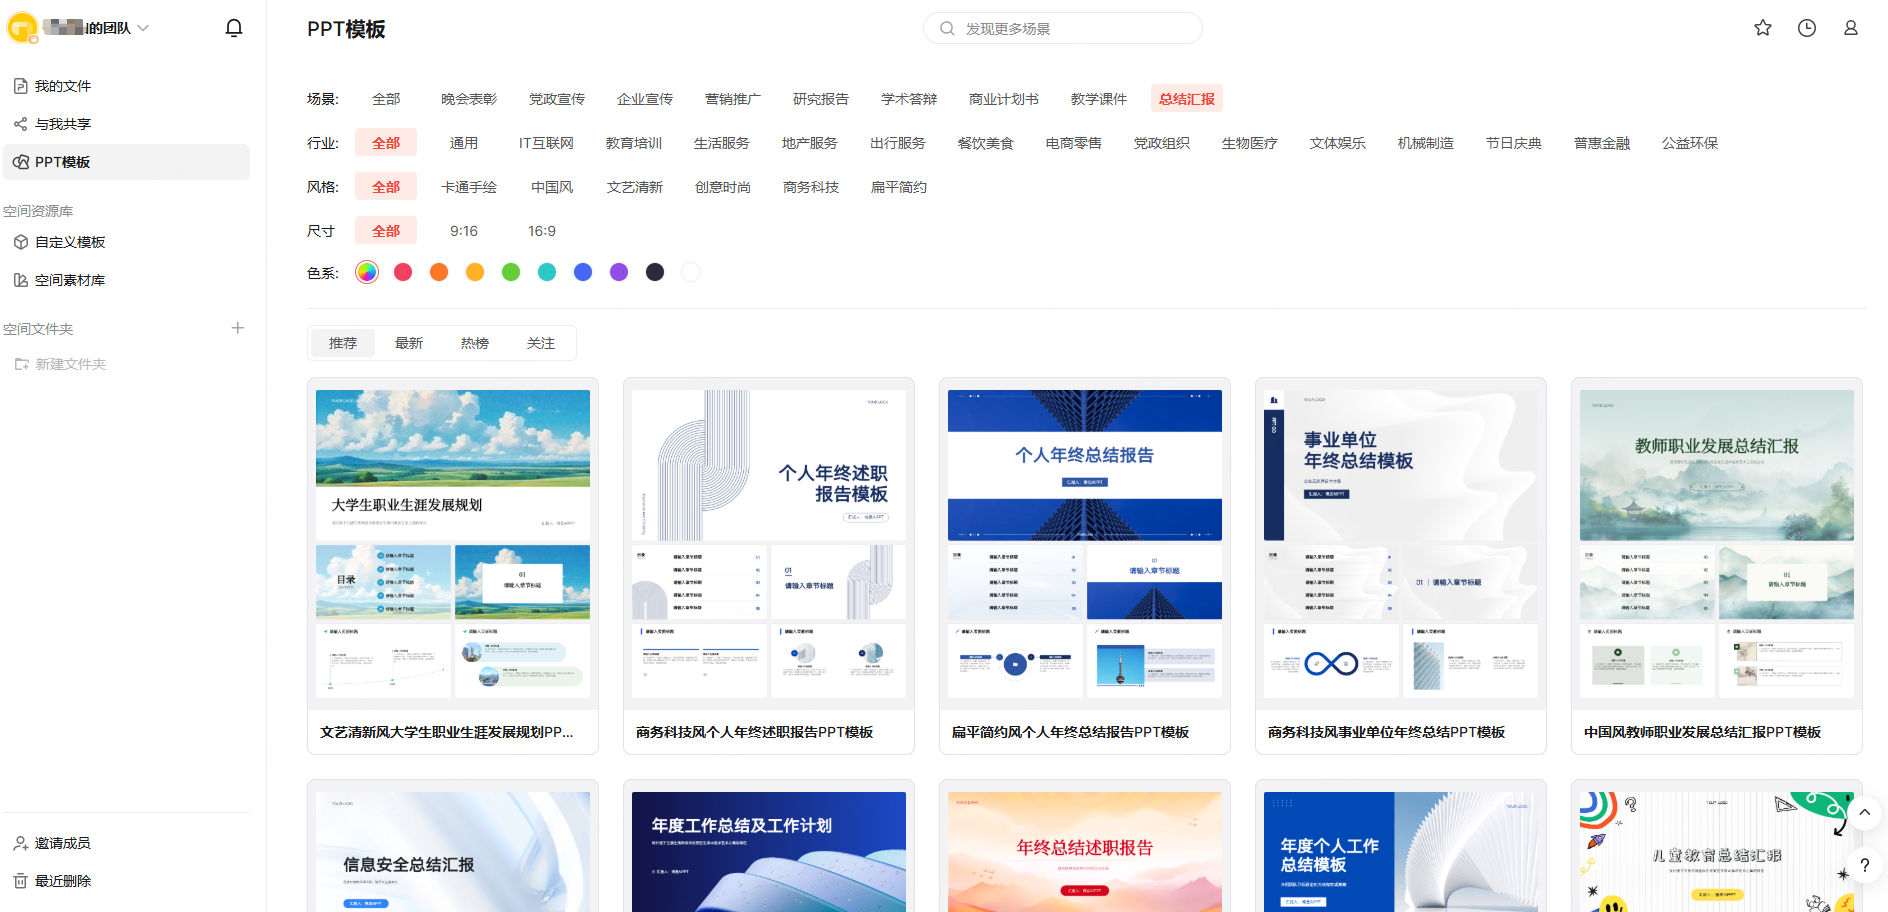The height and width of the screenshot is (912, 1888).
Task: Focus the 发现更多场景 search field
Action: tap(1062, 28)
